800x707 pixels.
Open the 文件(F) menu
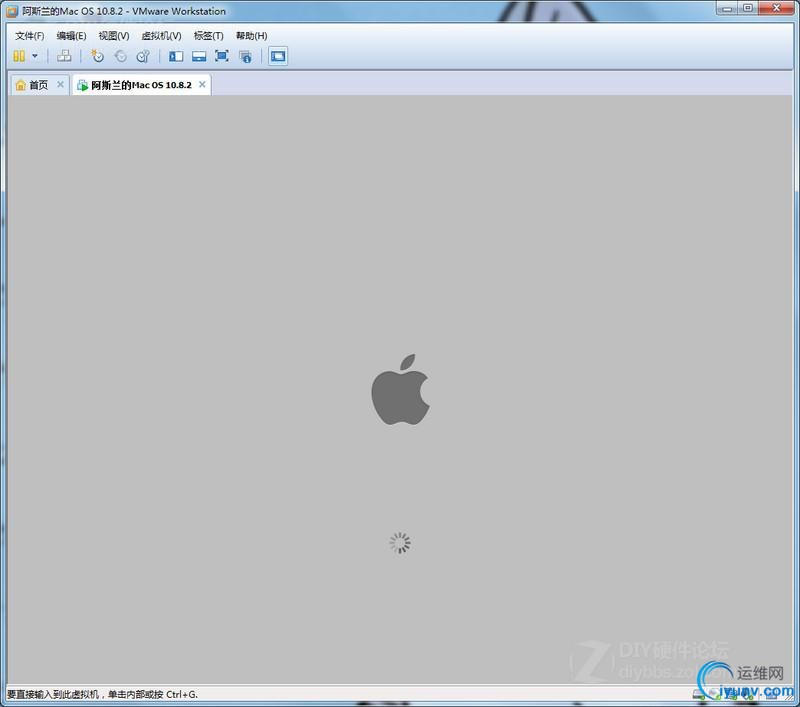coord(30,36)
